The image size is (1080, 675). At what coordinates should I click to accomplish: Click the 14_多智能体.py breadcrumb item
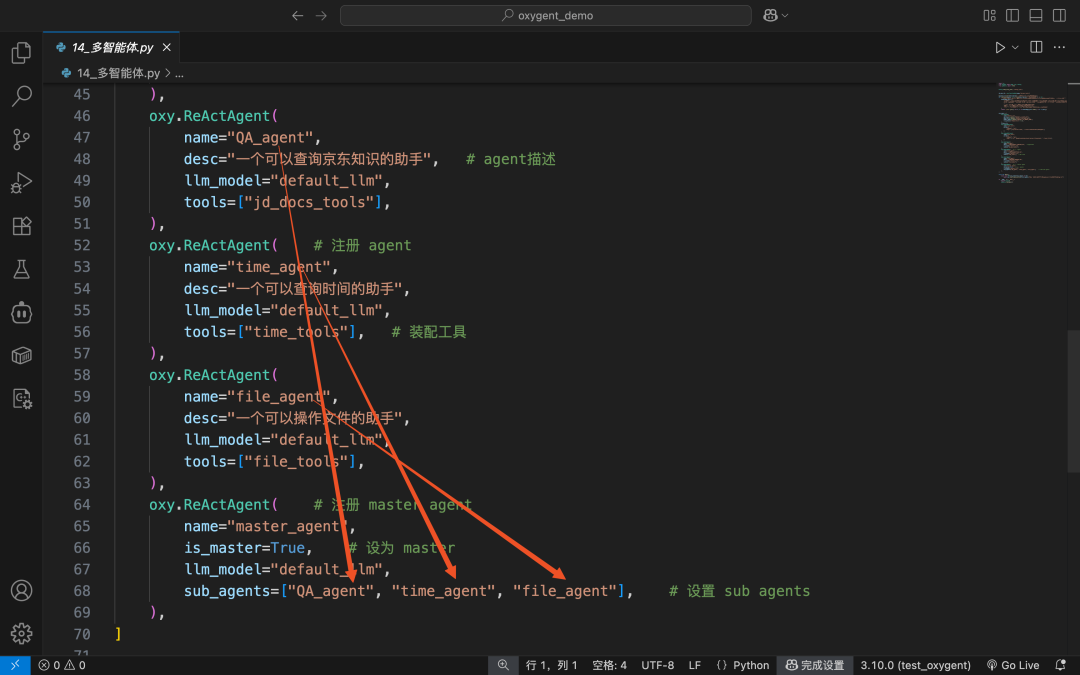pyautogui.click(x=111, y=73)
